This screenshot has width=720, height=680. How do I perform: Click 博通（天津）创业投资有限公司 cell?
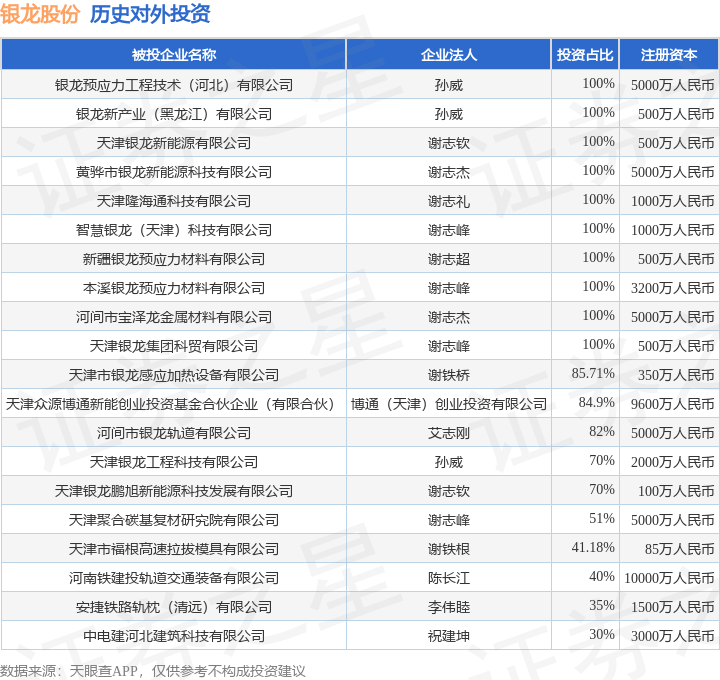[449, 404]
